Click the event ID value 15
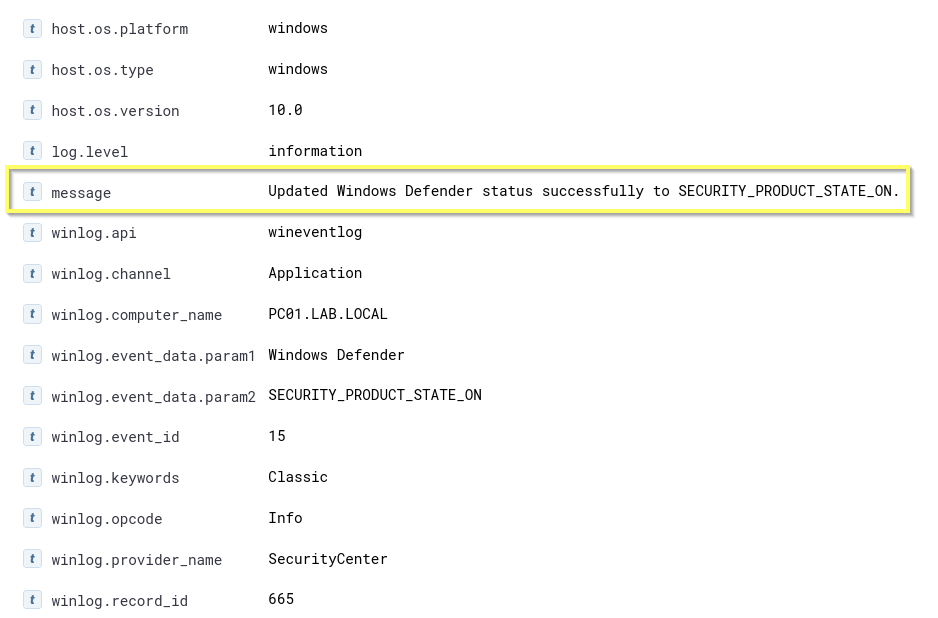938x618 pixels. [x=277, y=436]
